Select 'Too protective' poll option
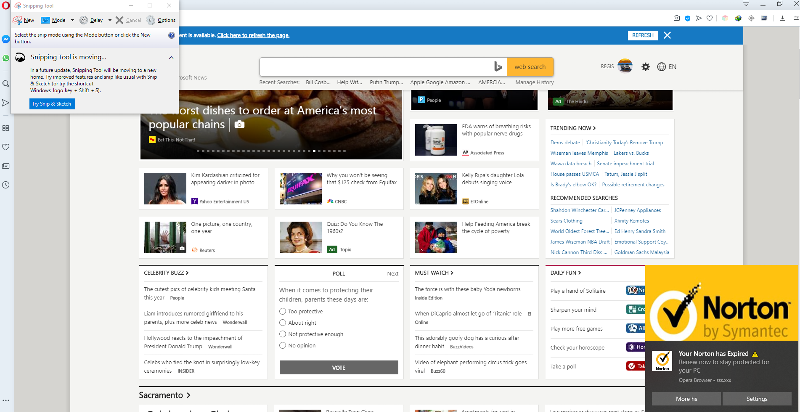800x412 pixels. (282, 311)
